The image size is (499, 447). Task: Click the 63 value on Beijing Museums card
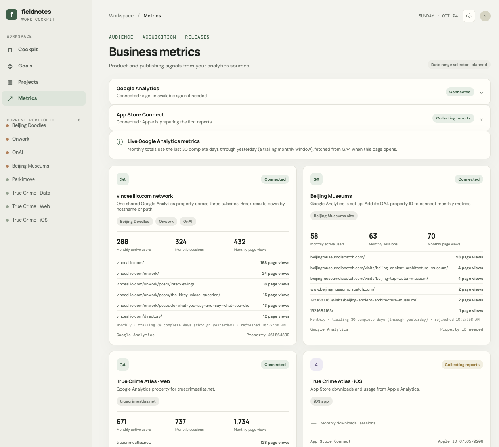click(373, 236)
